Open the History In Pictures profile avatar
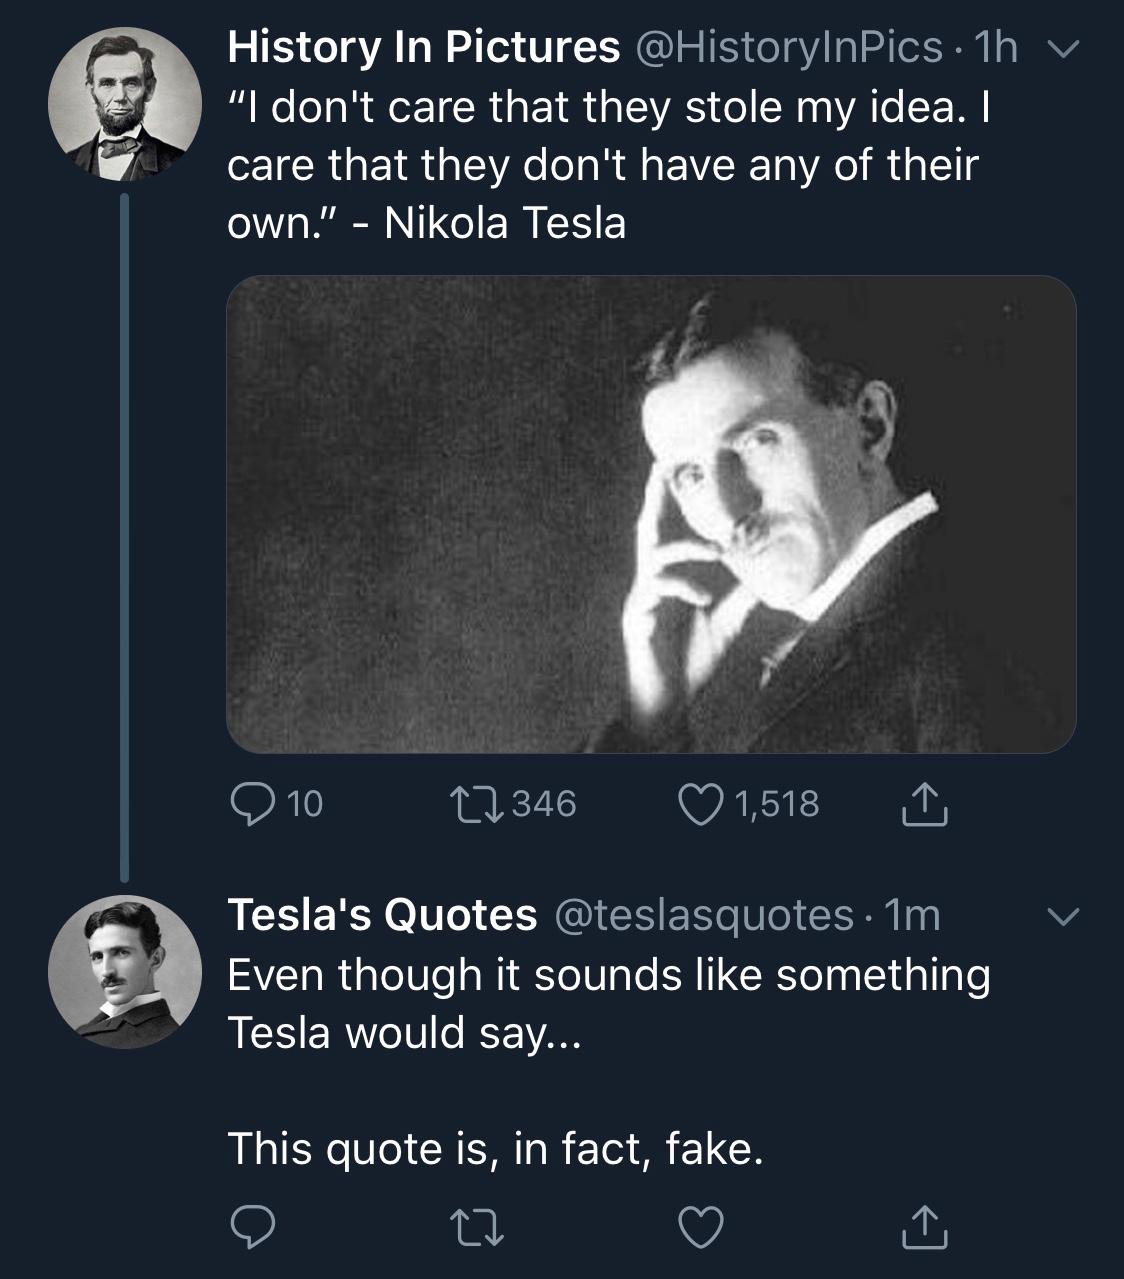Image resolution: width=1124 pixels, height=1279 pixels. point(125,103)
